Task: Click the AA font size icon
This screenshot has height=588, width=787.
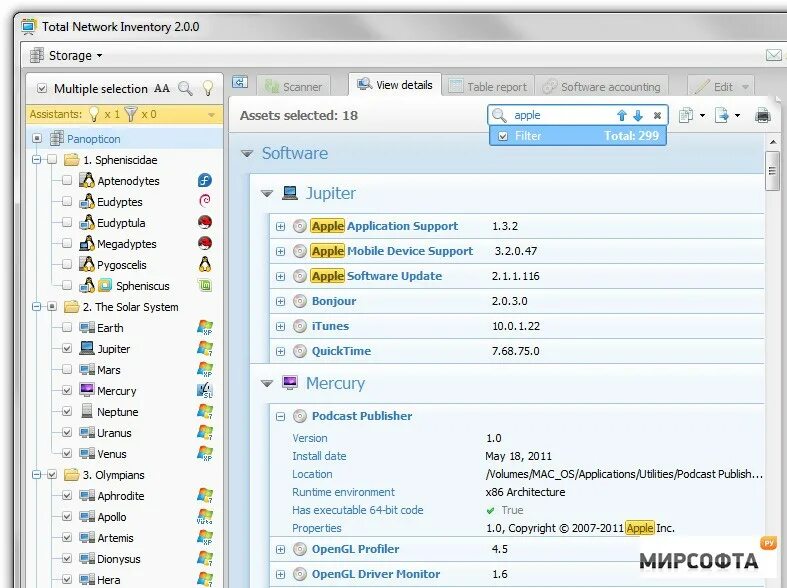Action: click(162, 88)
